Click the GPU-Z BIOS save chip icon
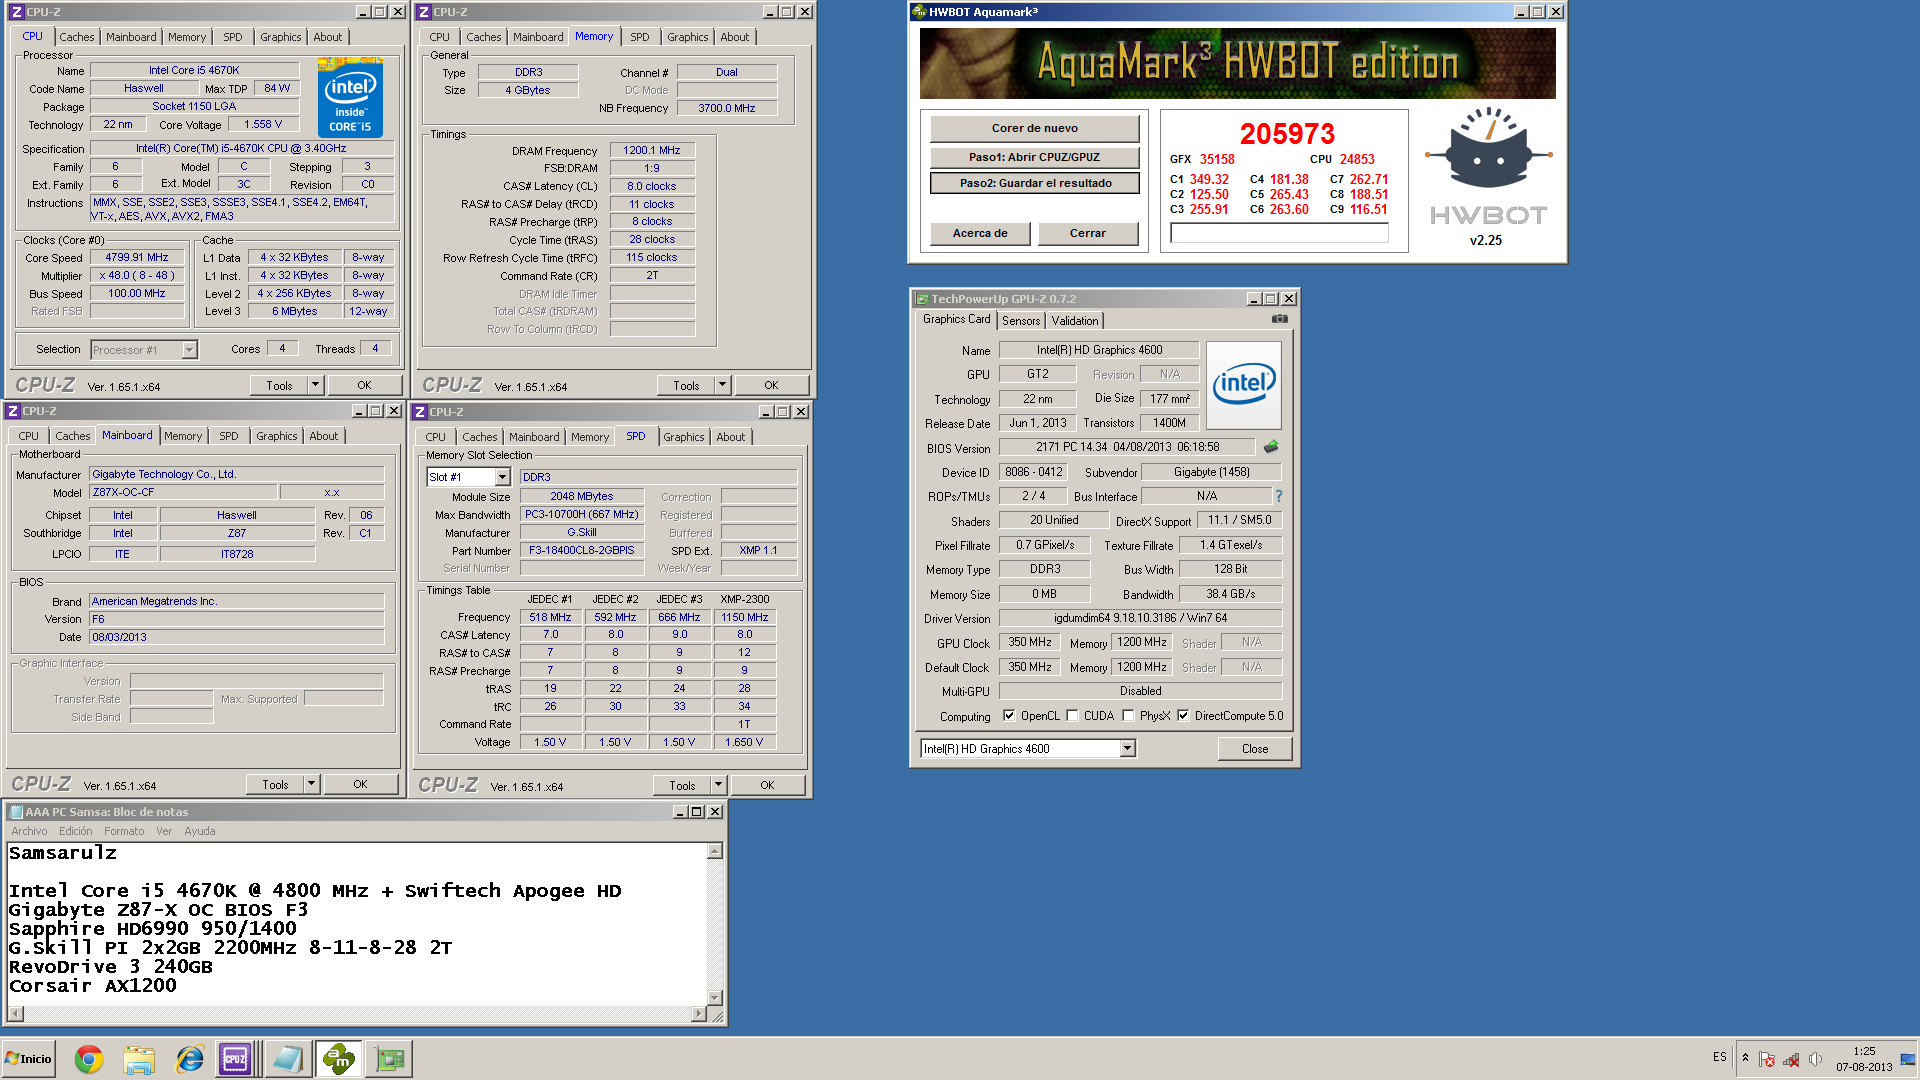The image size is (1920, 1080). [x=1271, y=447]
